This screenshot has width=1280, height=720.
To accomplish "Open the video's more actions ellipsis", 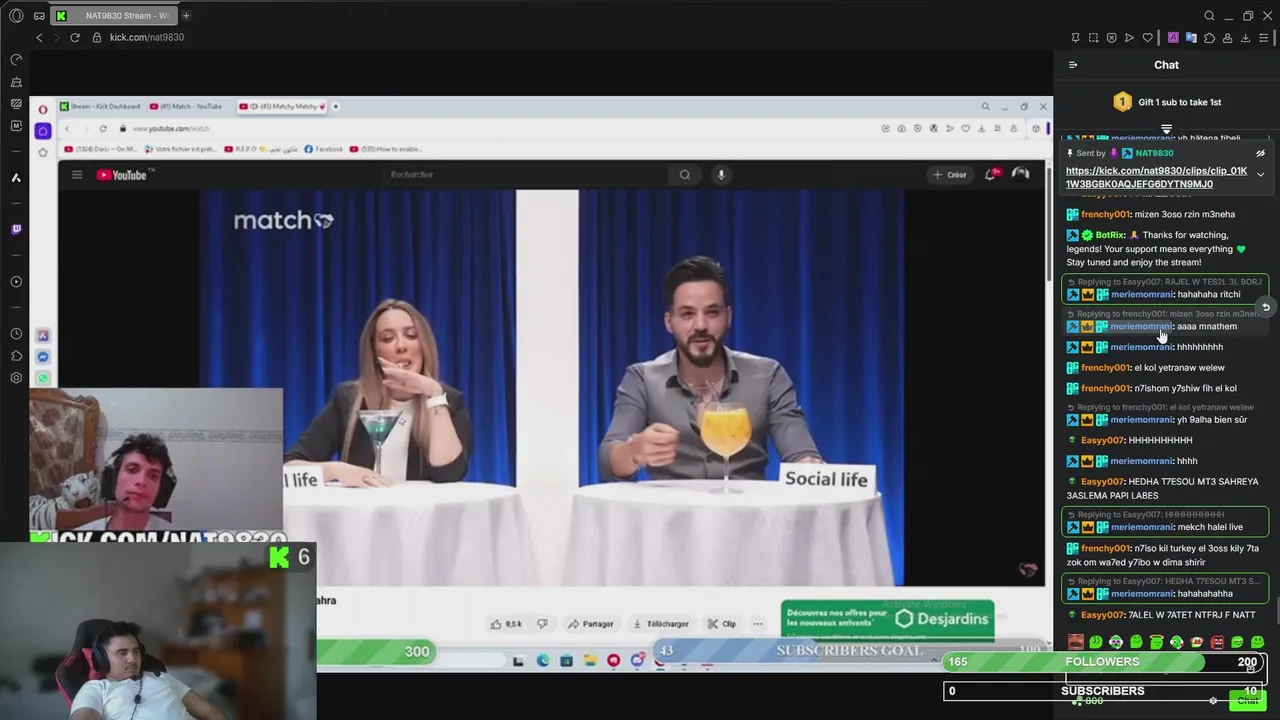I will click(x=758, y=624).
